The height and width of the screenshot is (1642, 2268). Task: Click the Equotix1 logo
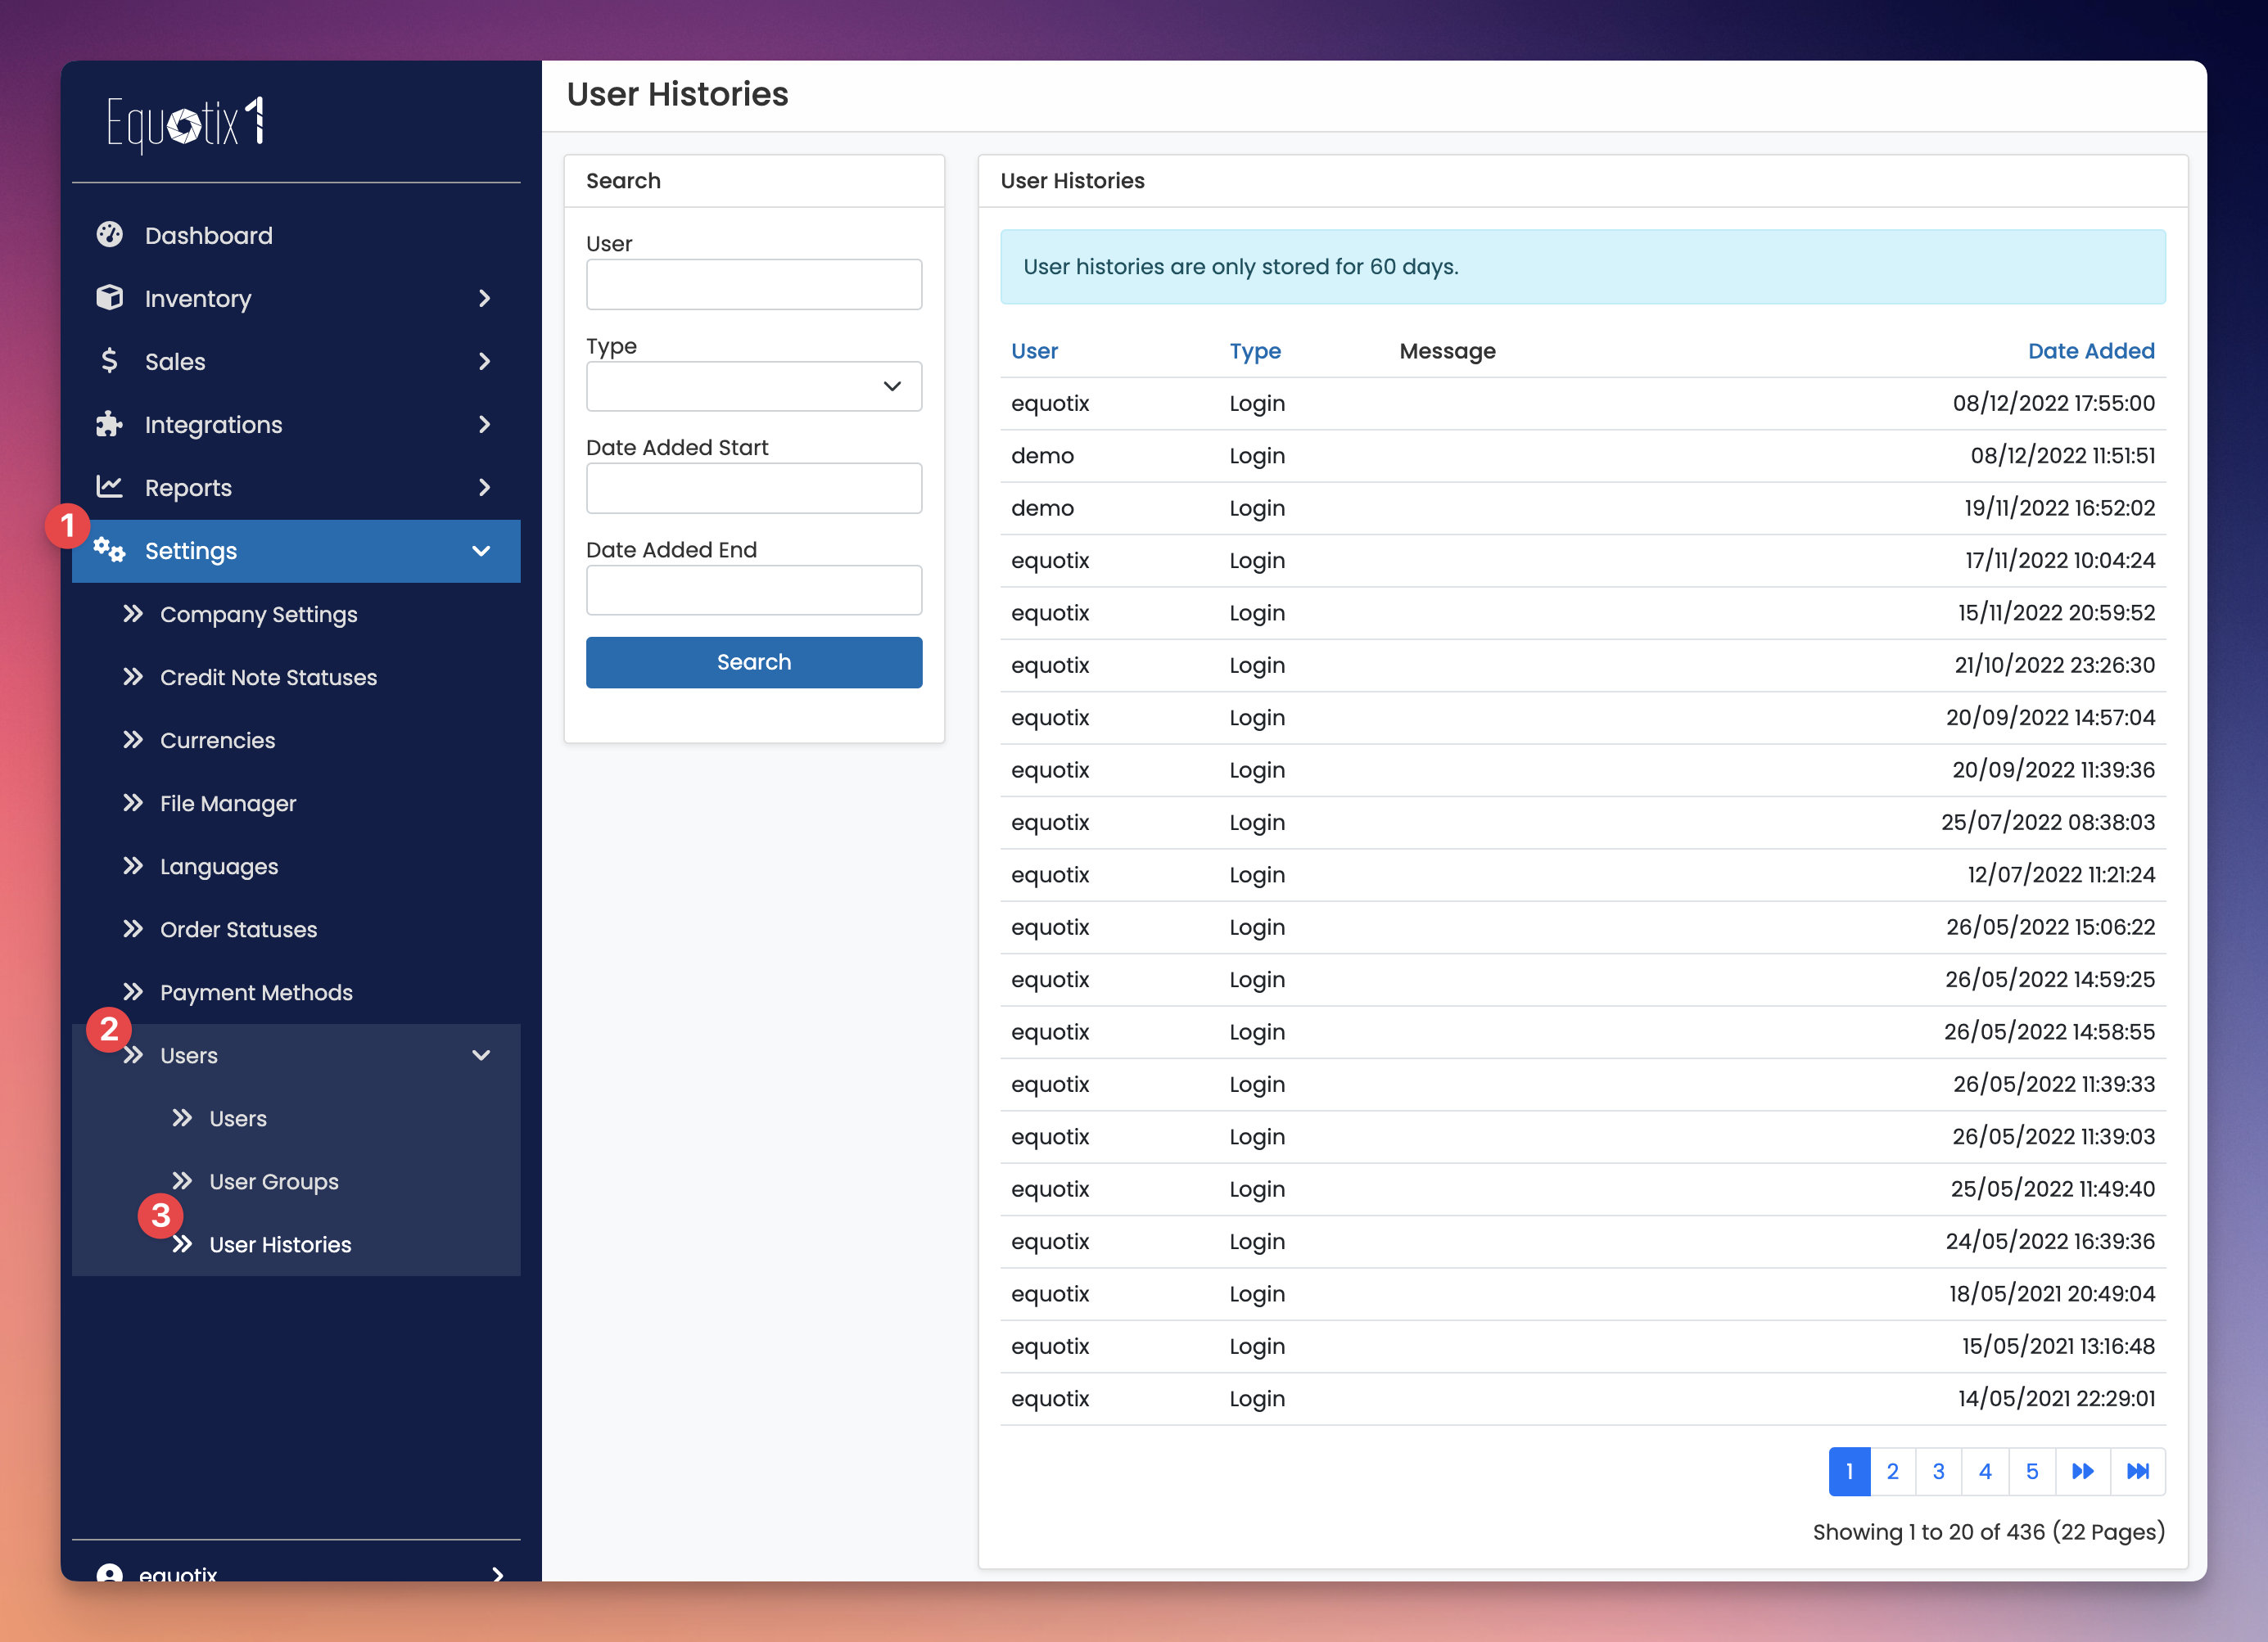pos(186,124)
